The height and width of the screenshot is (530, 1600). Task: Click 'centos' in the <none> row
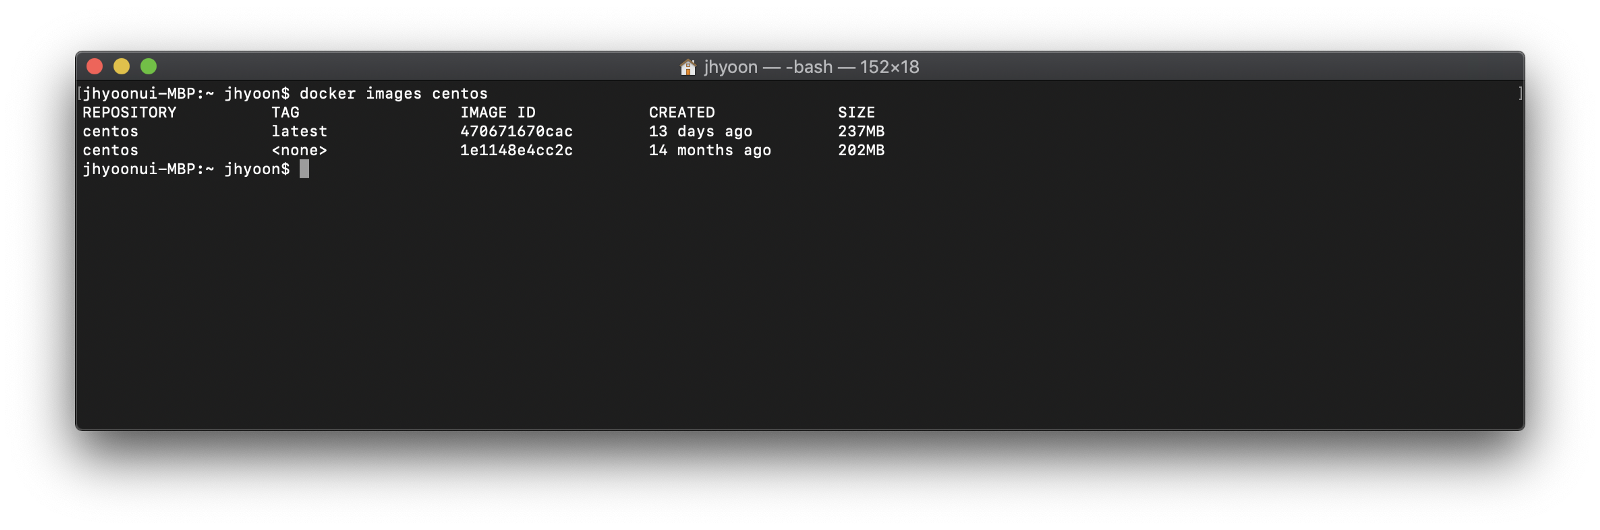(x=111, y=150)
